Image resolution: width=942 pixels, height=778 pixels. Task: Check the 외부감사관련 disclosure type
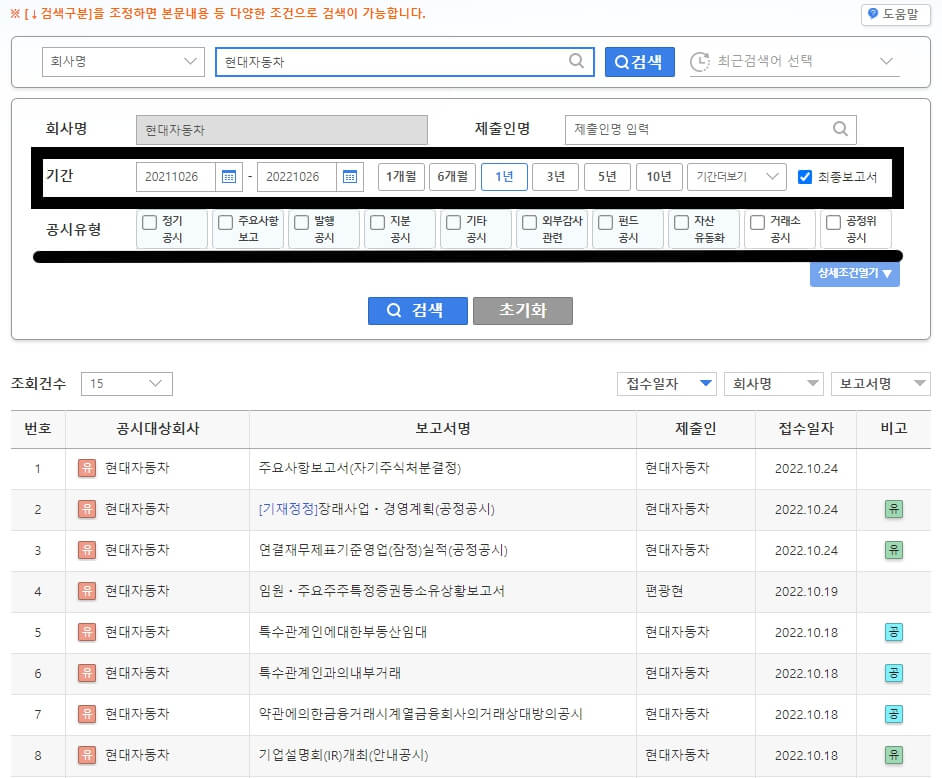pyautogui.click(x=529, y=222)
